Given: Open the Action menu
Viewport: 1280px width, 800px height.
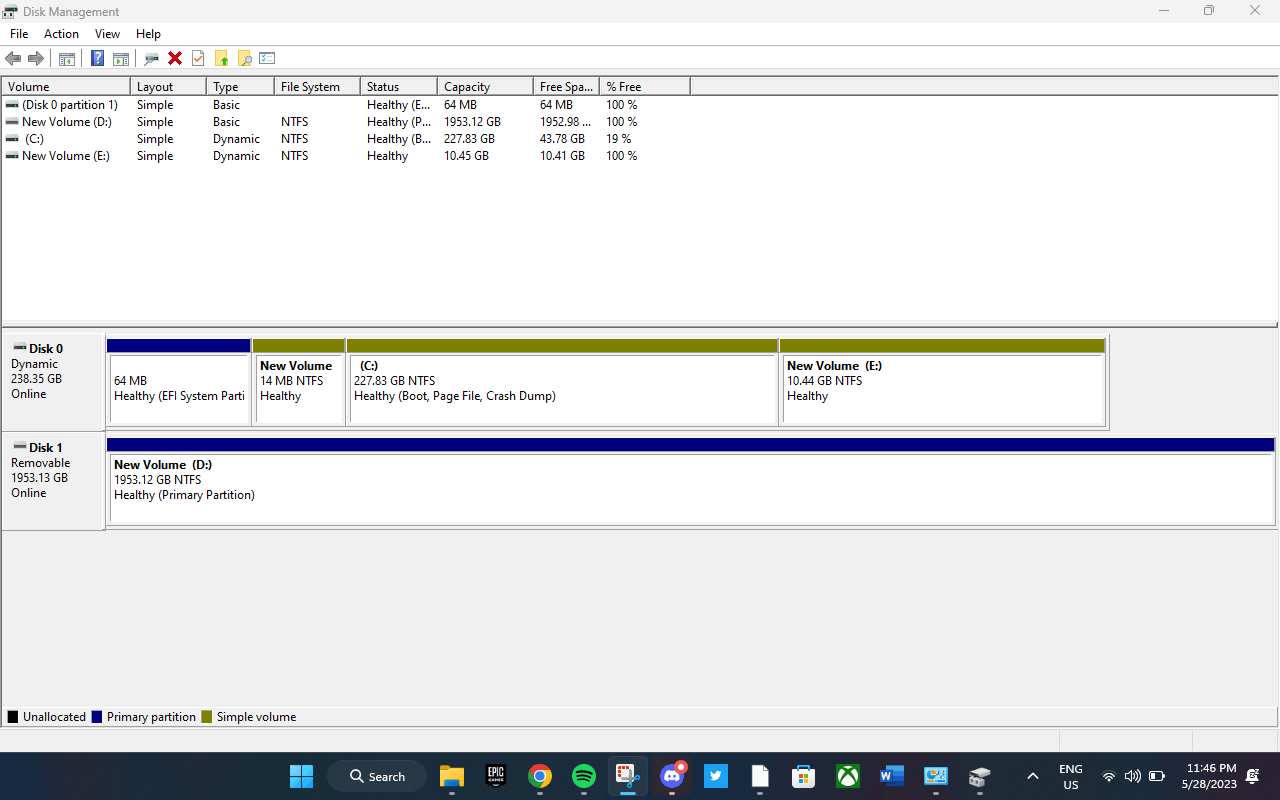Looking at the screenshot, I should click(x=61, y=33).
